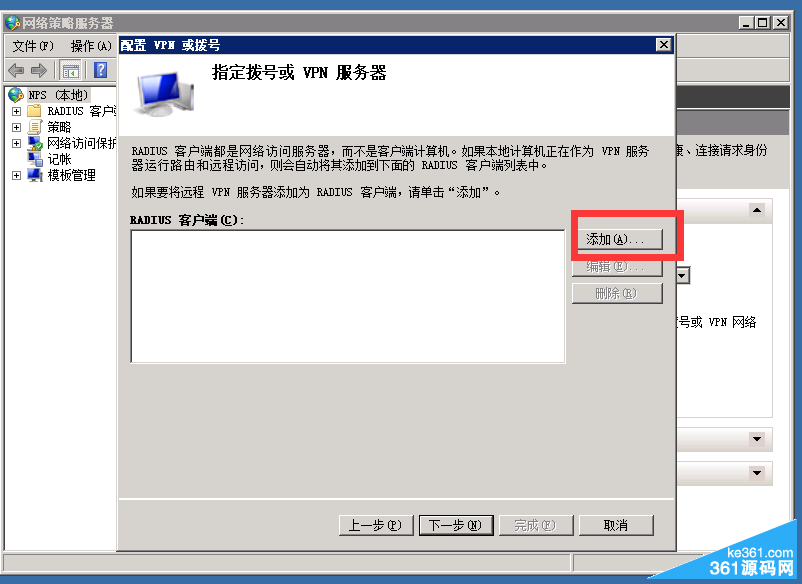This screenshot has width=802, height=584.
Task: Click inside the RADIUS 客户端 list box
Action: click(x=348, y=296)
